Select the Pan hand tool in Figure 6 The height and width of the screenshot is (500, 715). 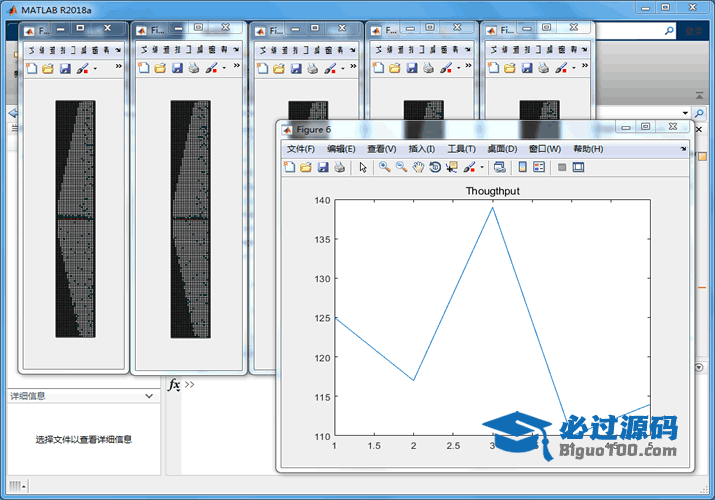[x=418, y=167]
